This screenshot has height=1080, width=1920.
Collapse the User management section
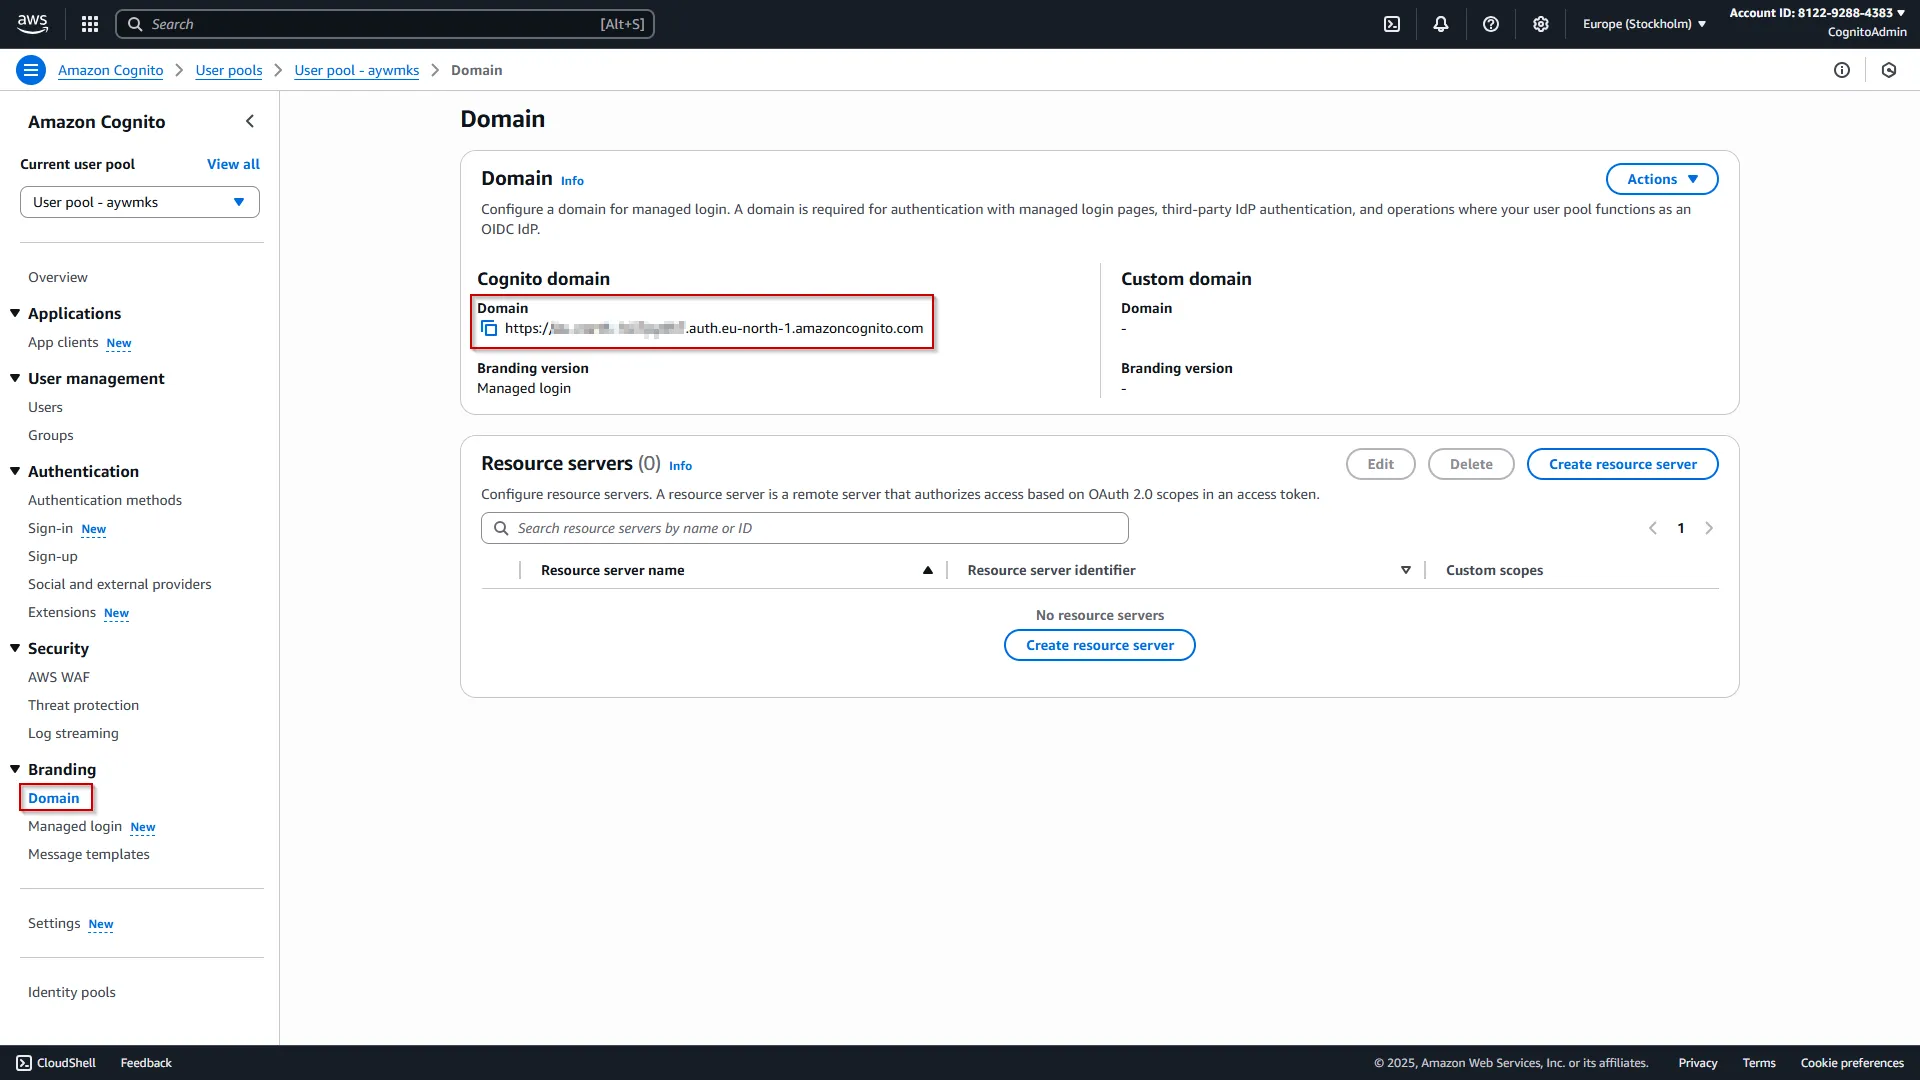tap(15, 378)
